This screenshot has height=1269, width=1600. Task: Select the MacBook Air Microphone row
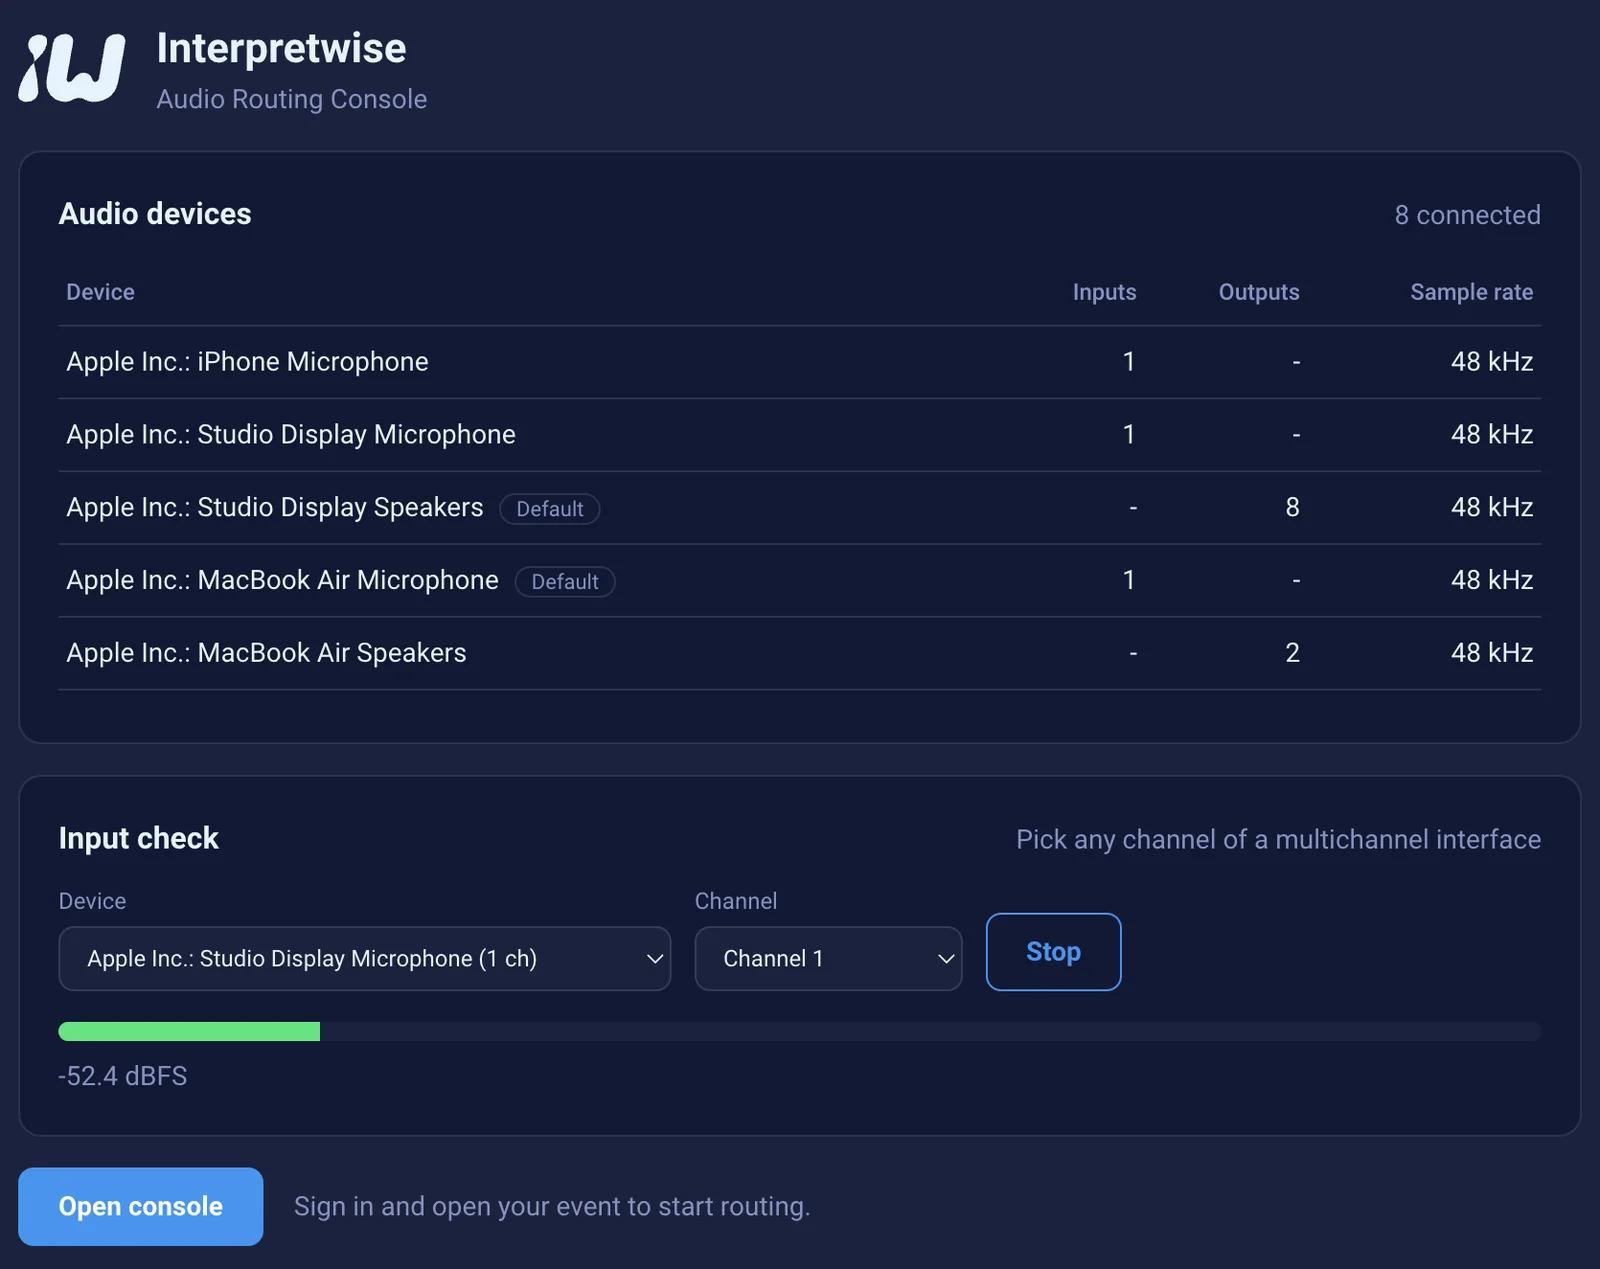click(x=800, y=581)
